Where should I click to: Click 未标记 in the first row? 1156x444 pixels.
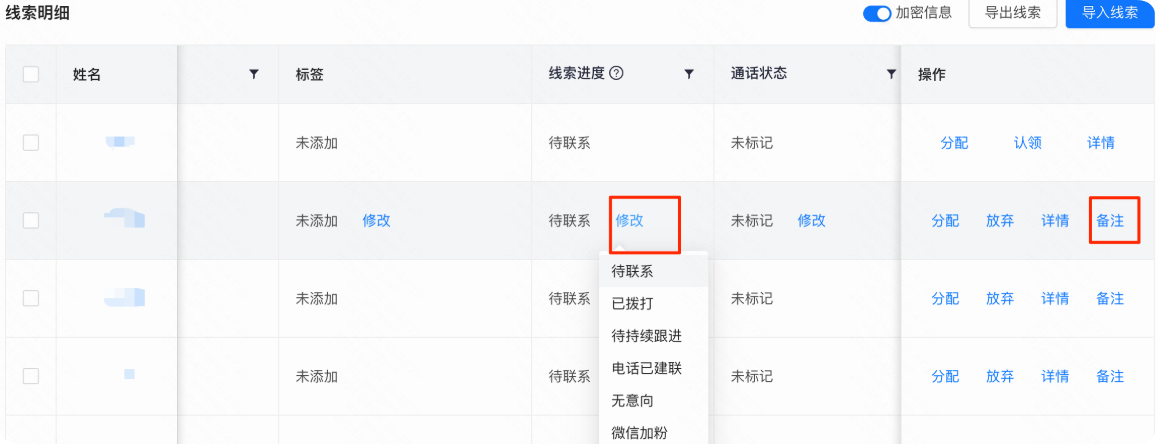[752, 142]
